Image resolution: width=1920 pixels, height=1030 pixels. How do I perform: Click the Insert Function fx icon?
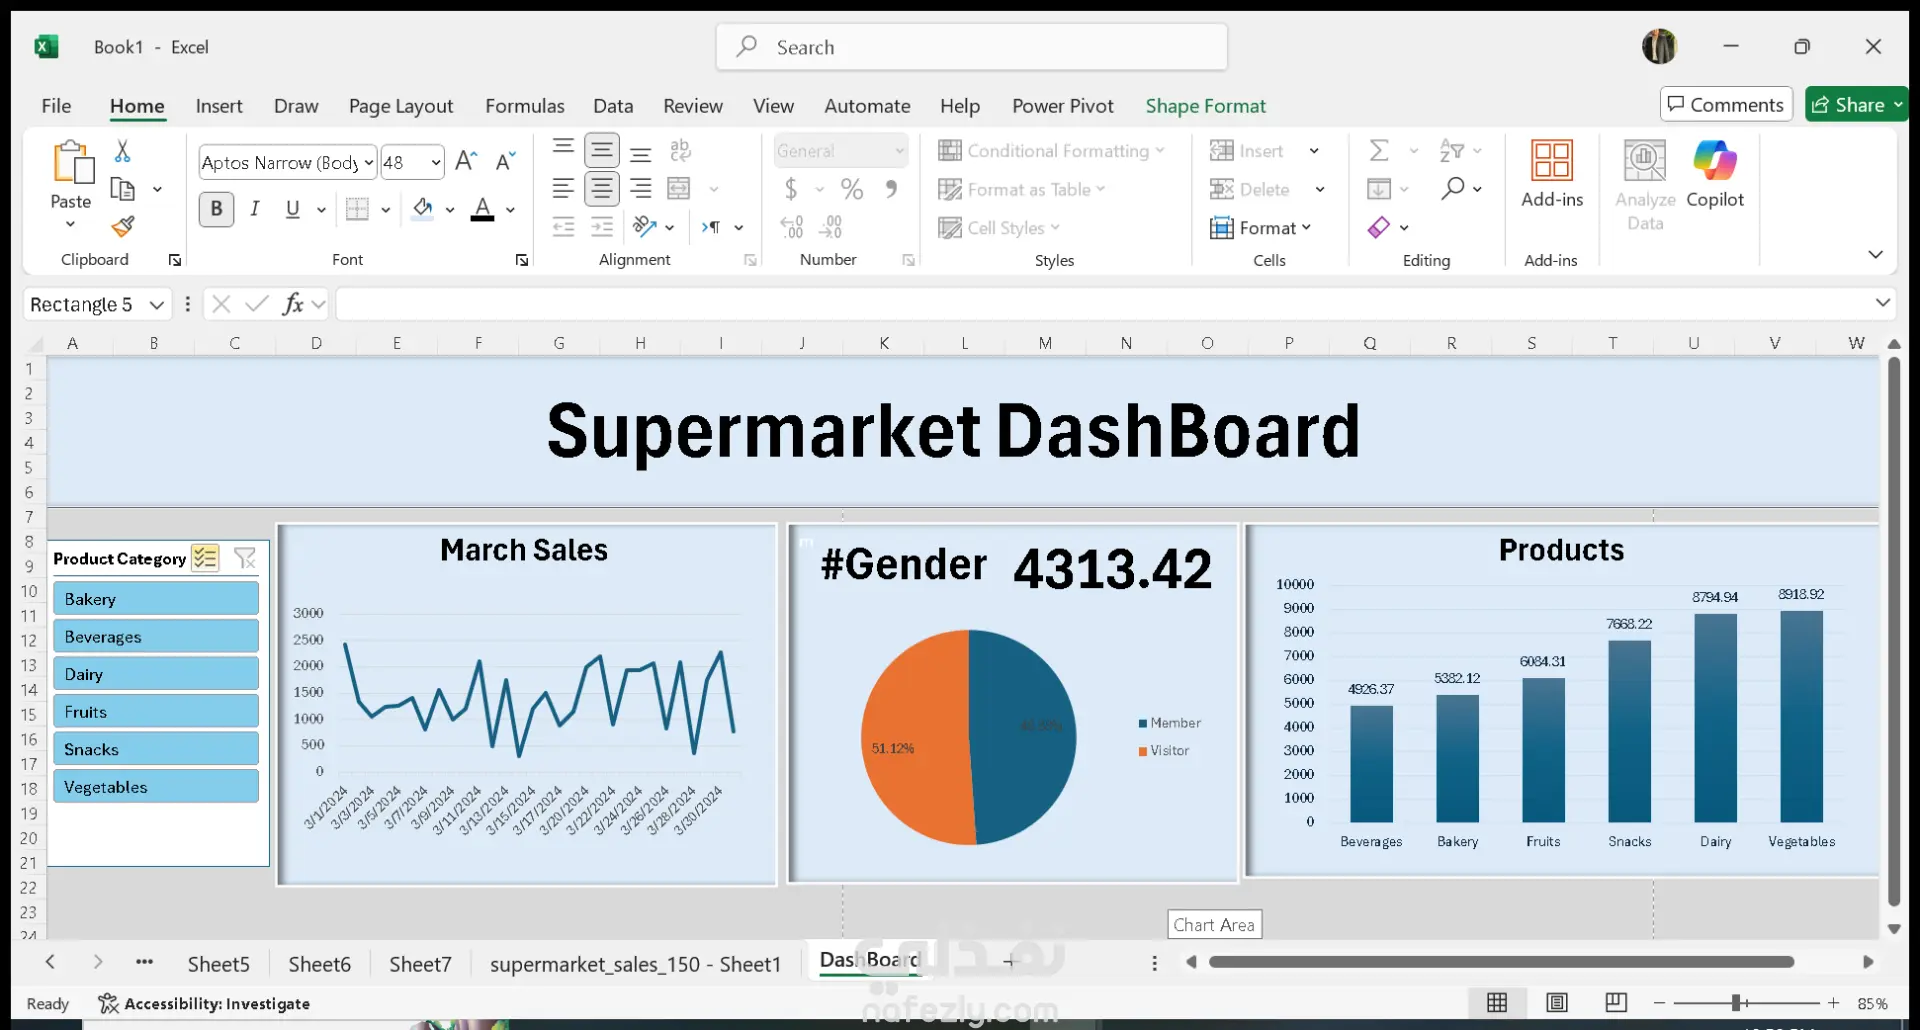pos(293,304)
